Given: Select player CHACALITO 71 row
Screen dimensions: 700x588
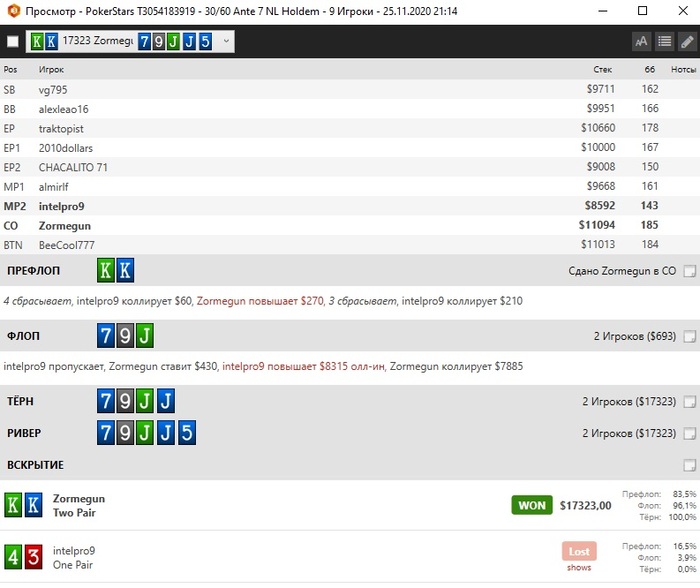Looking at the screenshot, I should tap(350, 167).
